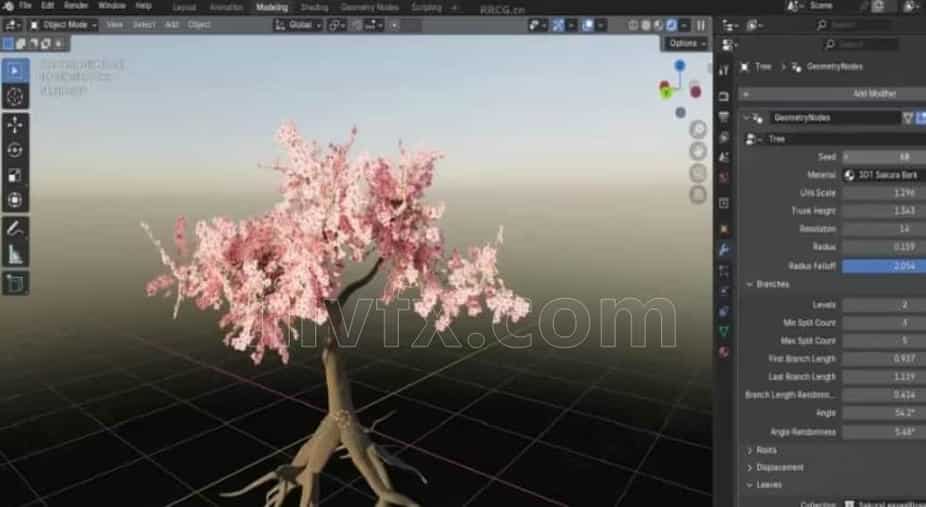The height and width of the screenshot is (507, 926).
Task: Click the Zoom viewport gizmo button
Action: coord(698,129)
